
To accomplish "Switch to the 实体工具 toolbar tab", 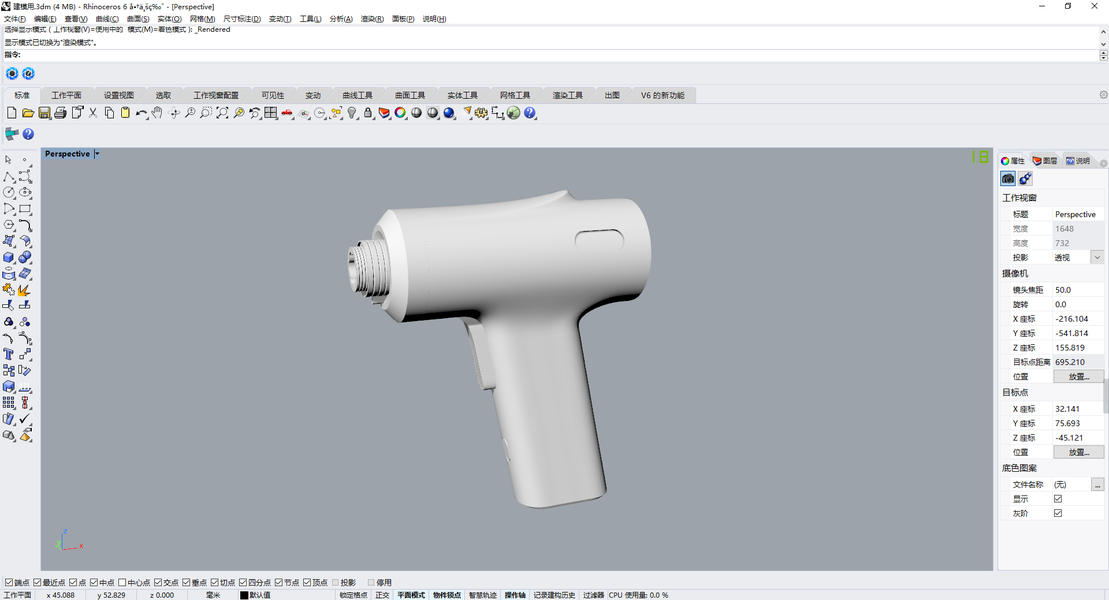I will 463,95.
